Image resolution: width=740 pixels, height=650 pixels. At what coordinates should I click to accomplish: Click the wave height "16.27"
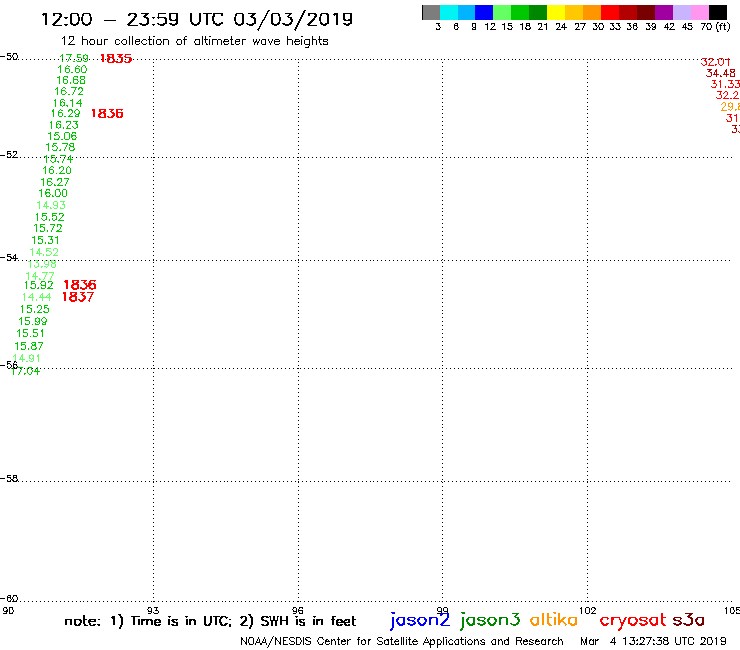coord(55,182)
